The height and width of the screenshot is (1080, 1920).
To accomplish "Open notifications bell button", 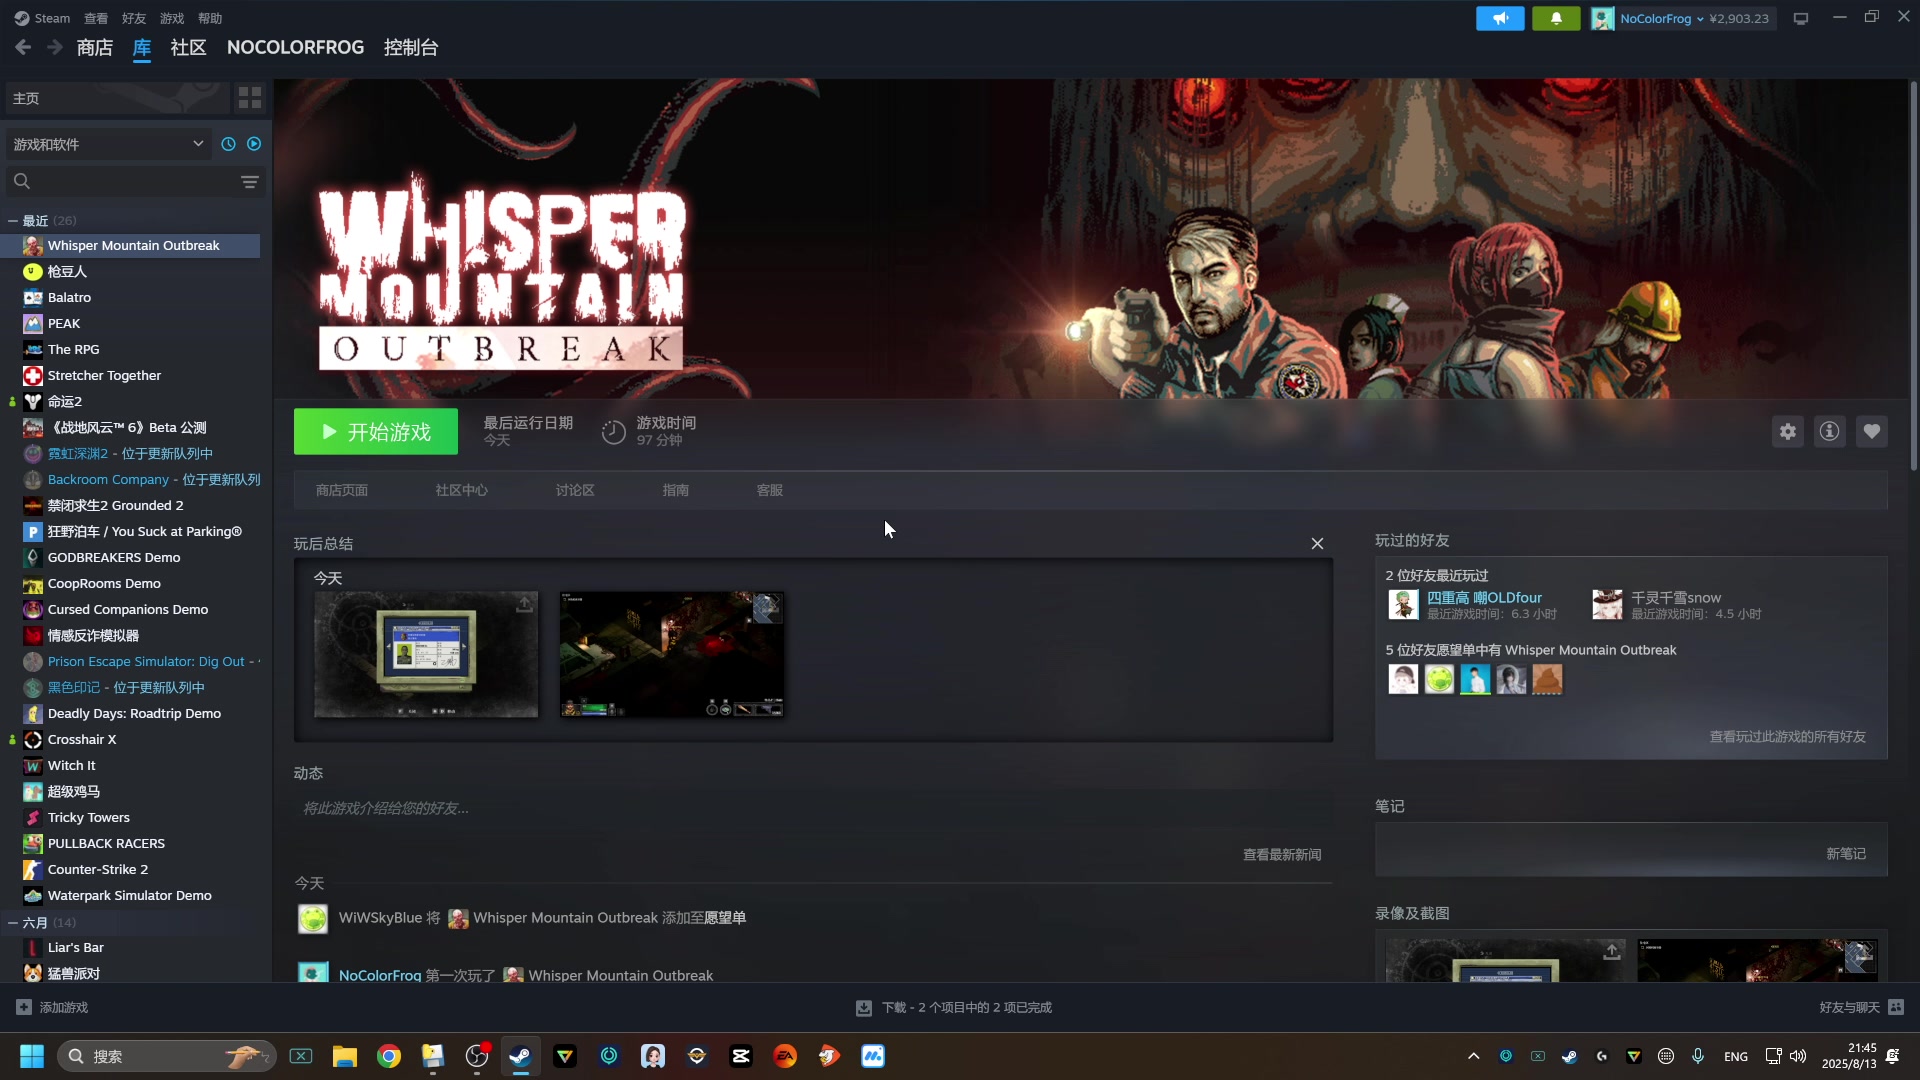I will [x=1556, y=18].
